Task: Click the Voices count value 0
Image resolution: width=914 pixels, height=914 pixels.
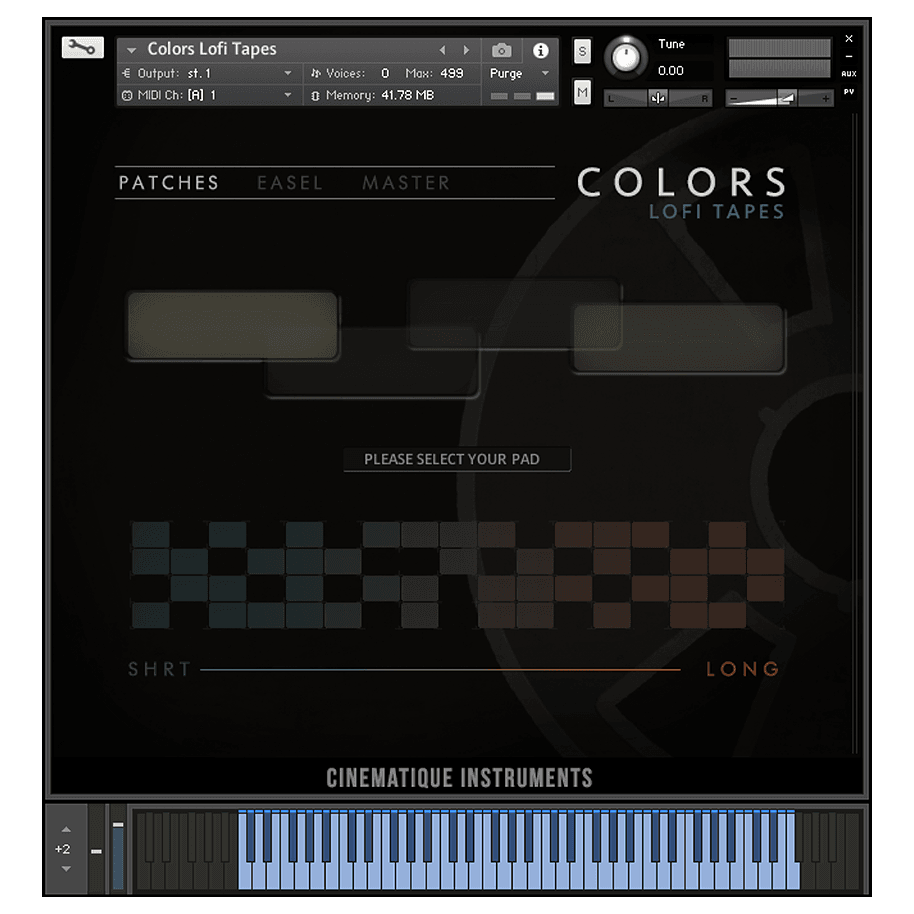Action: coord(385,73)
